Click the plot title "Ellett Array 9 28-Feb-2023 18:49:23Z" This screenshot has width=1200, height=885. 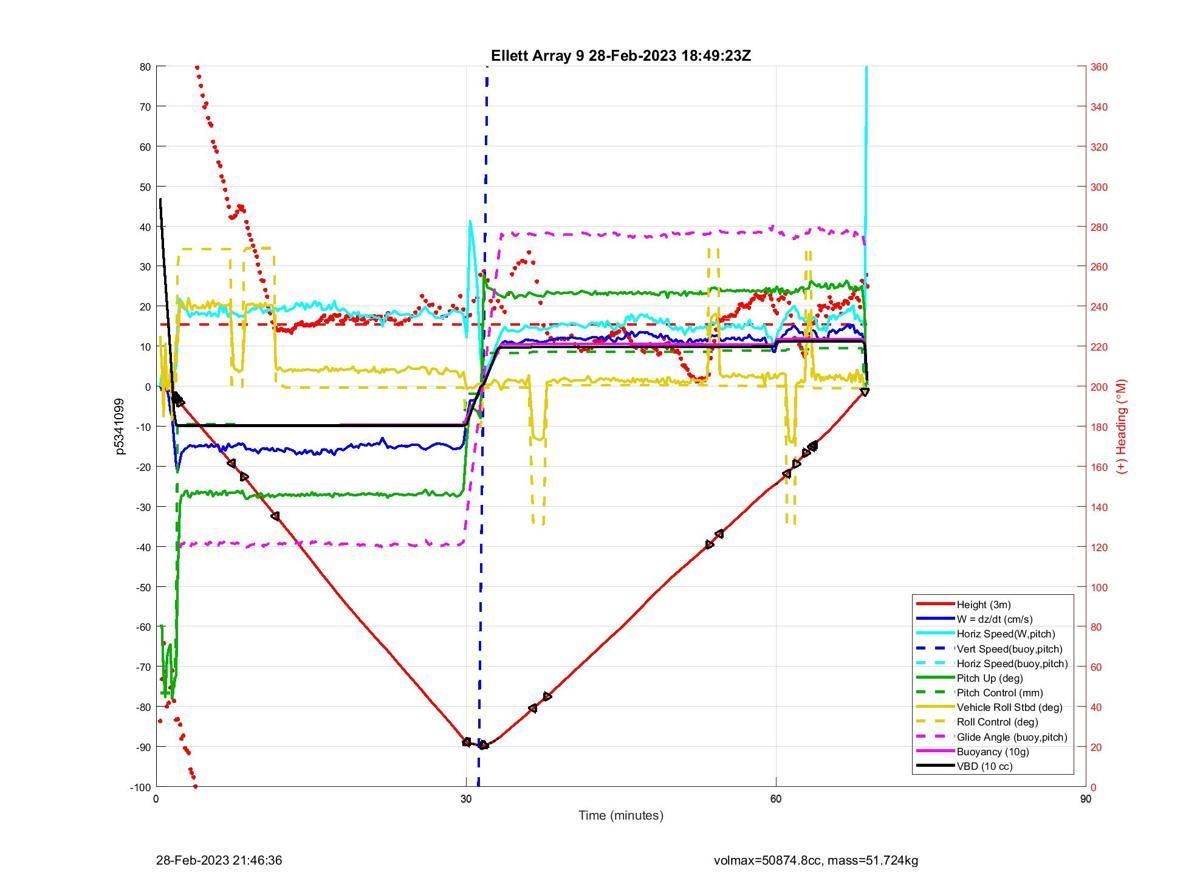pyautogui.click(x=620, y=56)
